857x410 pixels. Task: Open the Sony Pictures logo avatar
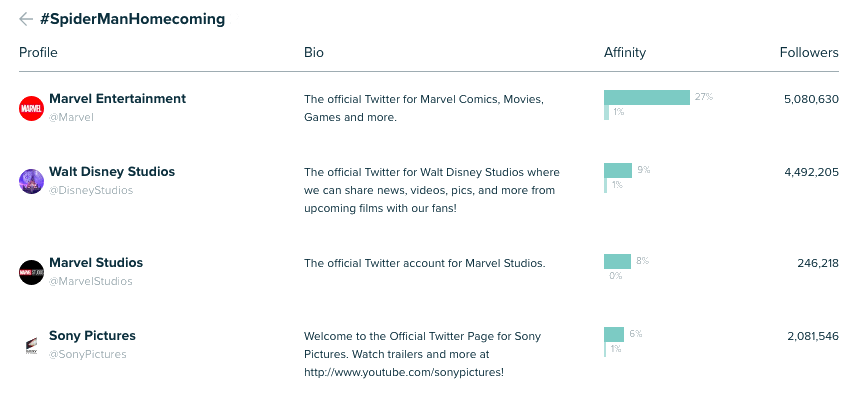(31, 345)
